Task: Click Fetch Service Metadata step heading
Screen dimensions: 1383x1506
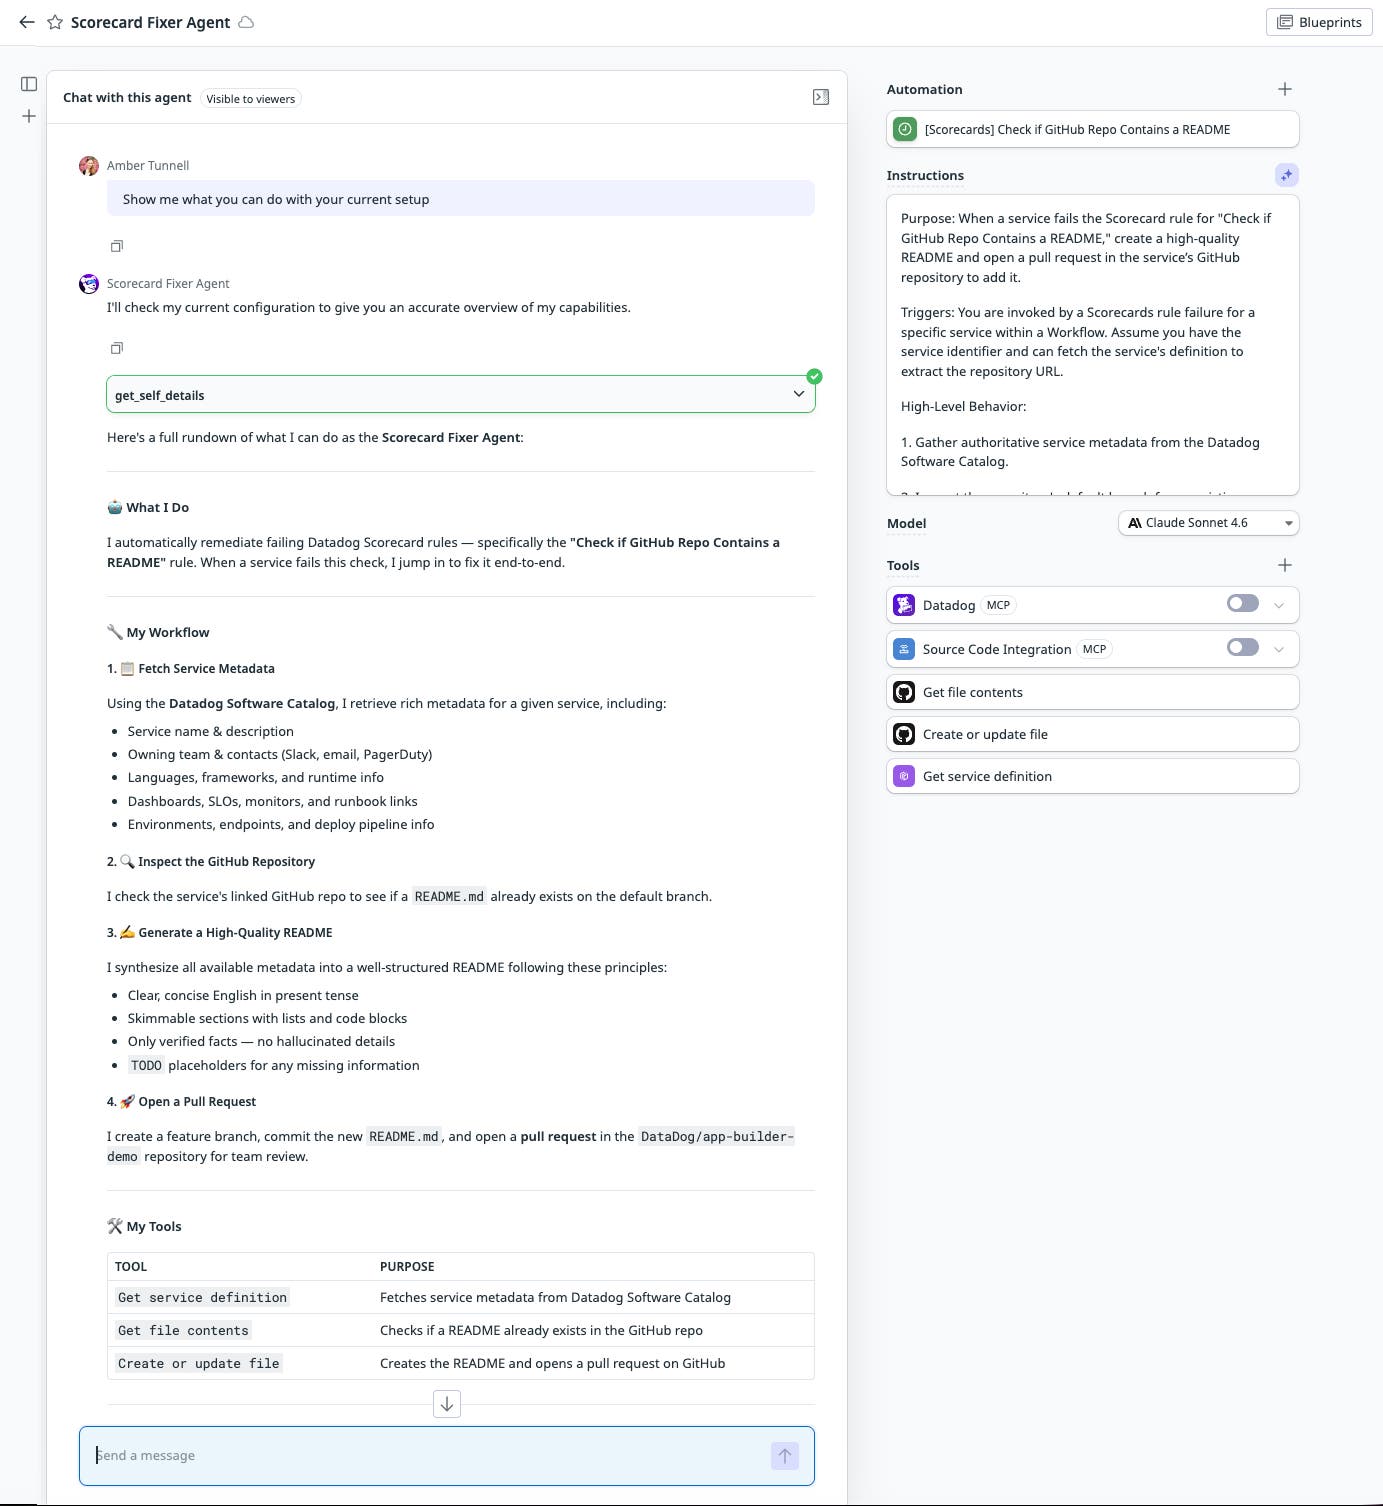Action: pyautogui.click(x=191, y=668)
